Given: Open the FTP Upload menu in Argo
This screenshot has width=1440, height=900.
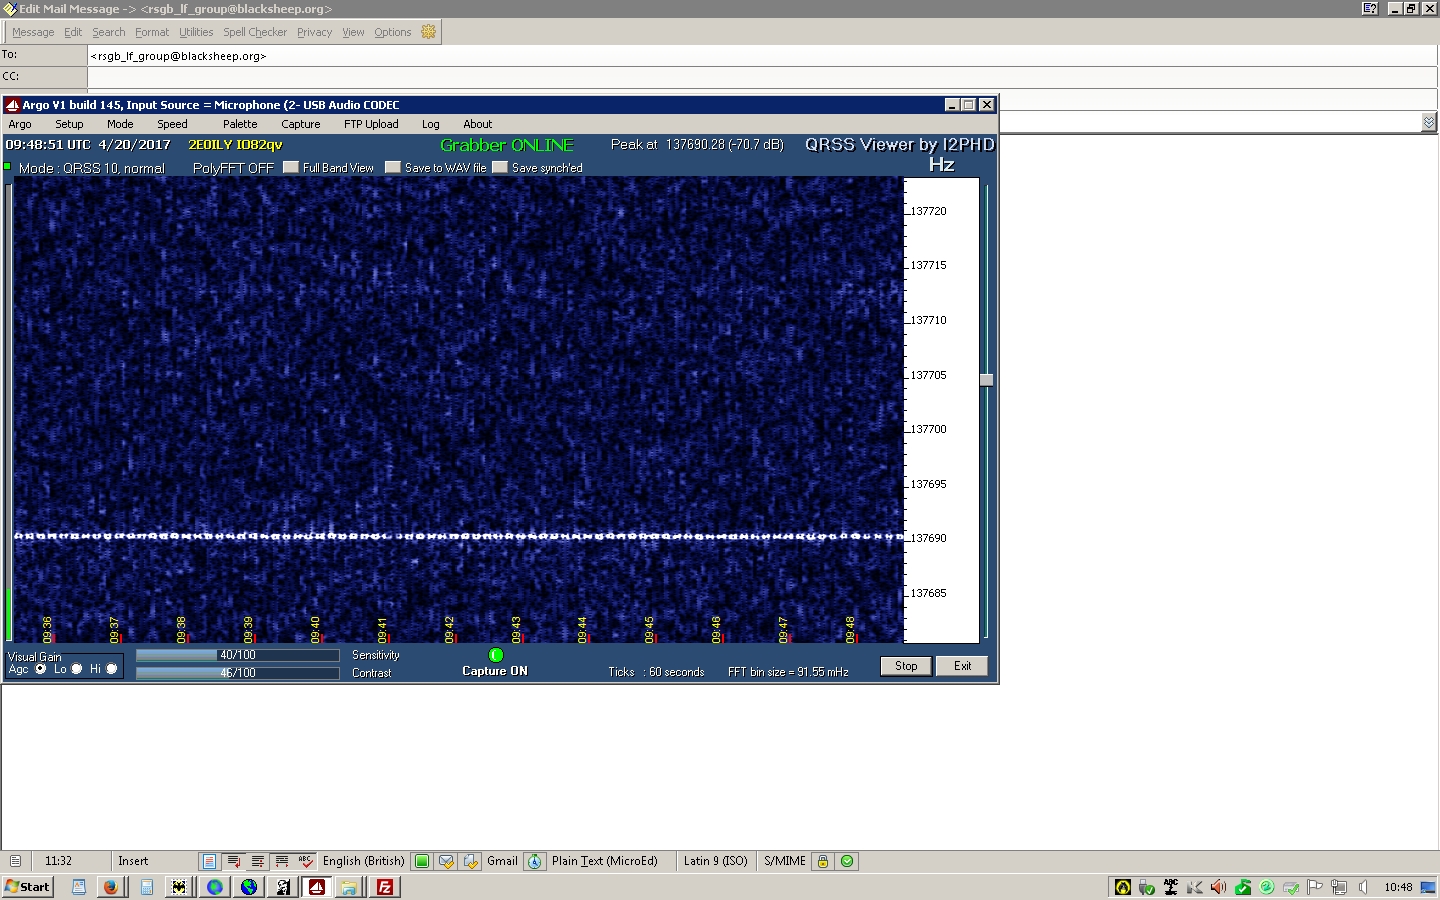Looking at the screenshot, I should click(371, 124).
